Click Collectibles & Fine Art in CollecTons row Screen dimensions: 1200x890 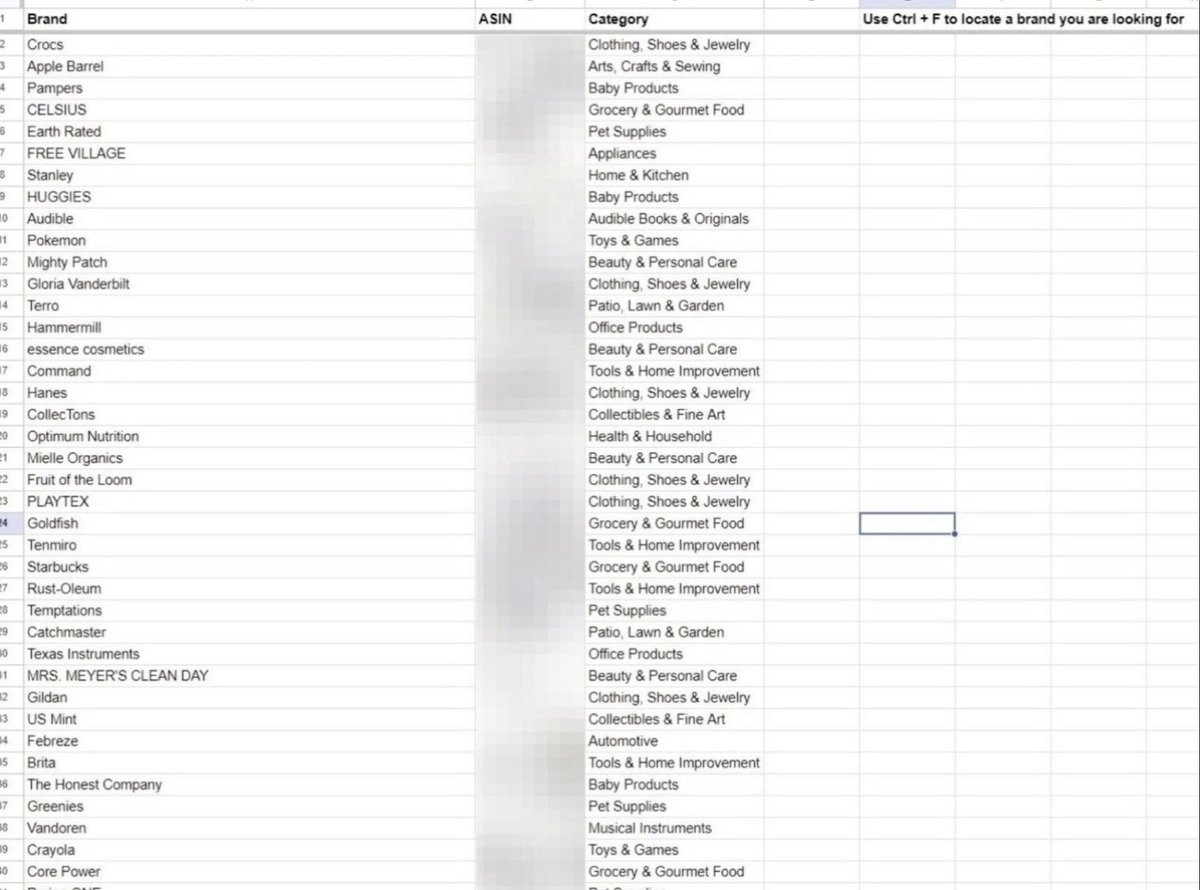pos(674,415)
